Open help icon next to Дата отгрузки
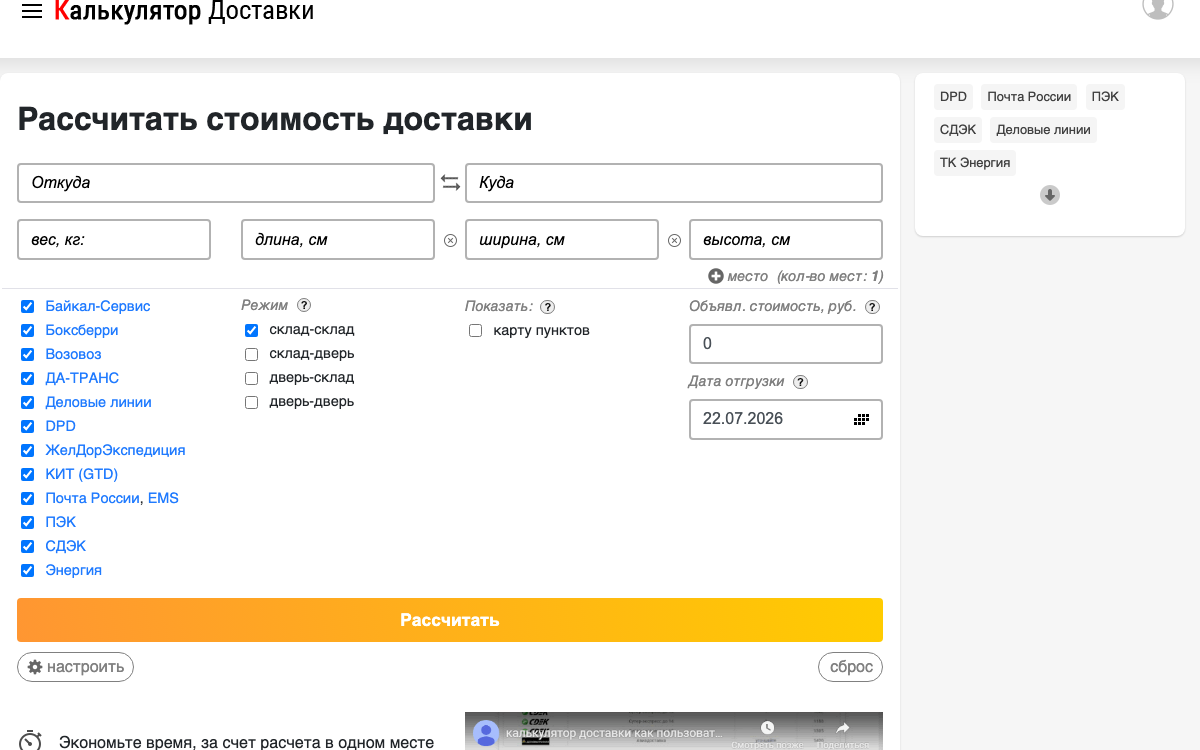Image resolution: width=1200 pixels, height=750 pixels. (x=800, y=382)
